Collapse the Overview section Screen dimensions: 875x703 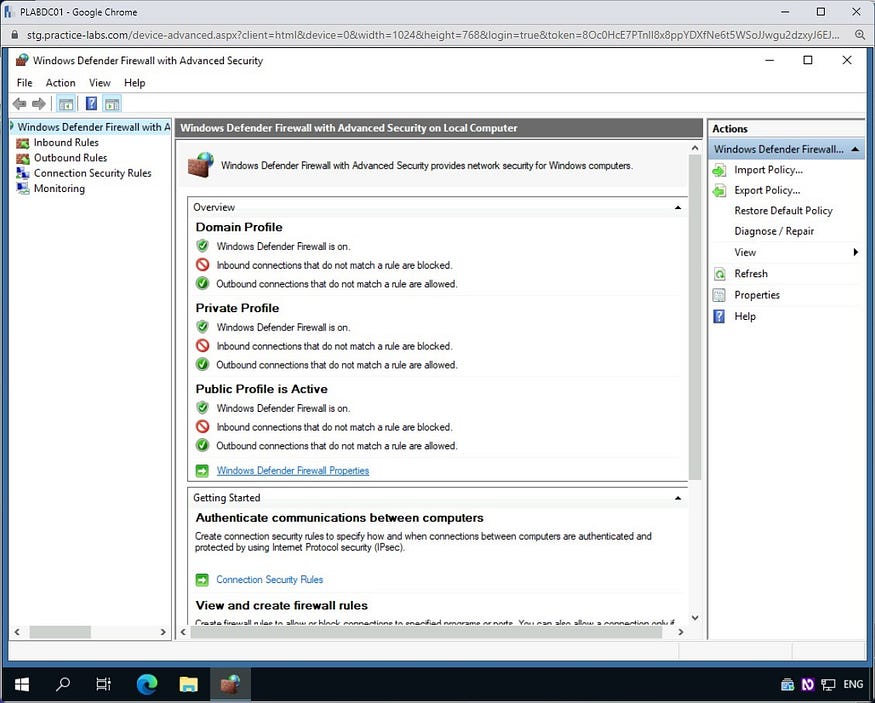click(x=678, y=208)
